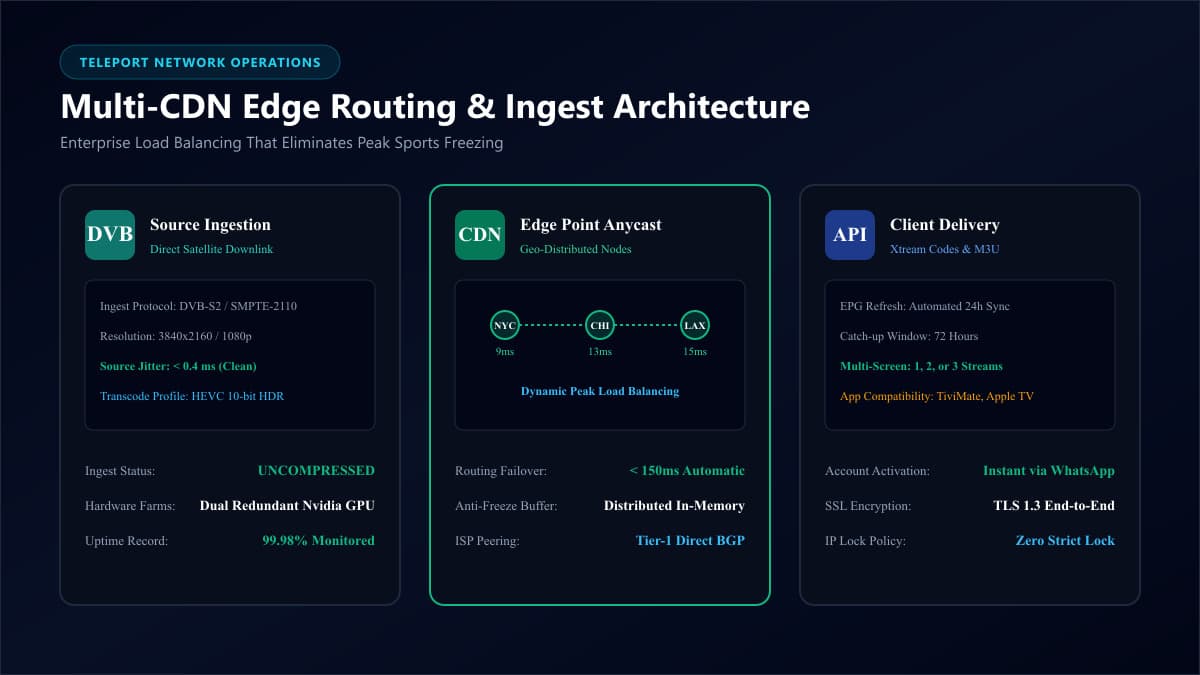
Task: Click Zero Strict Lock value
Action: (x=1065, y=541)
